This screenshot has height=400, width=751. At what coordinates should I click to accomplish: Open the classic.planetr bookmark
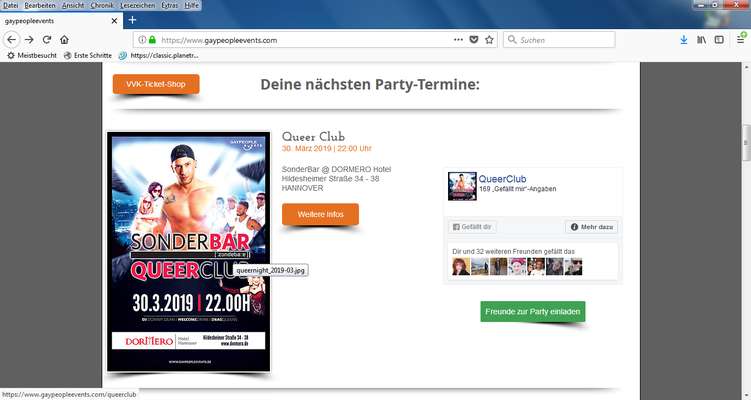[x=159, y=56]
